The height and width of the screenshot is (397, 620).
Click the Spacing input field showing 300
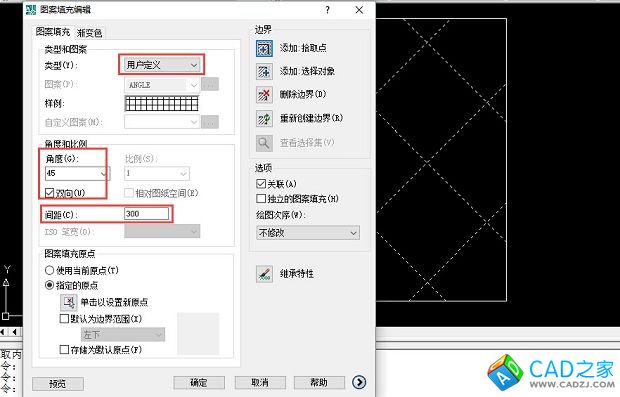point(146,214)
